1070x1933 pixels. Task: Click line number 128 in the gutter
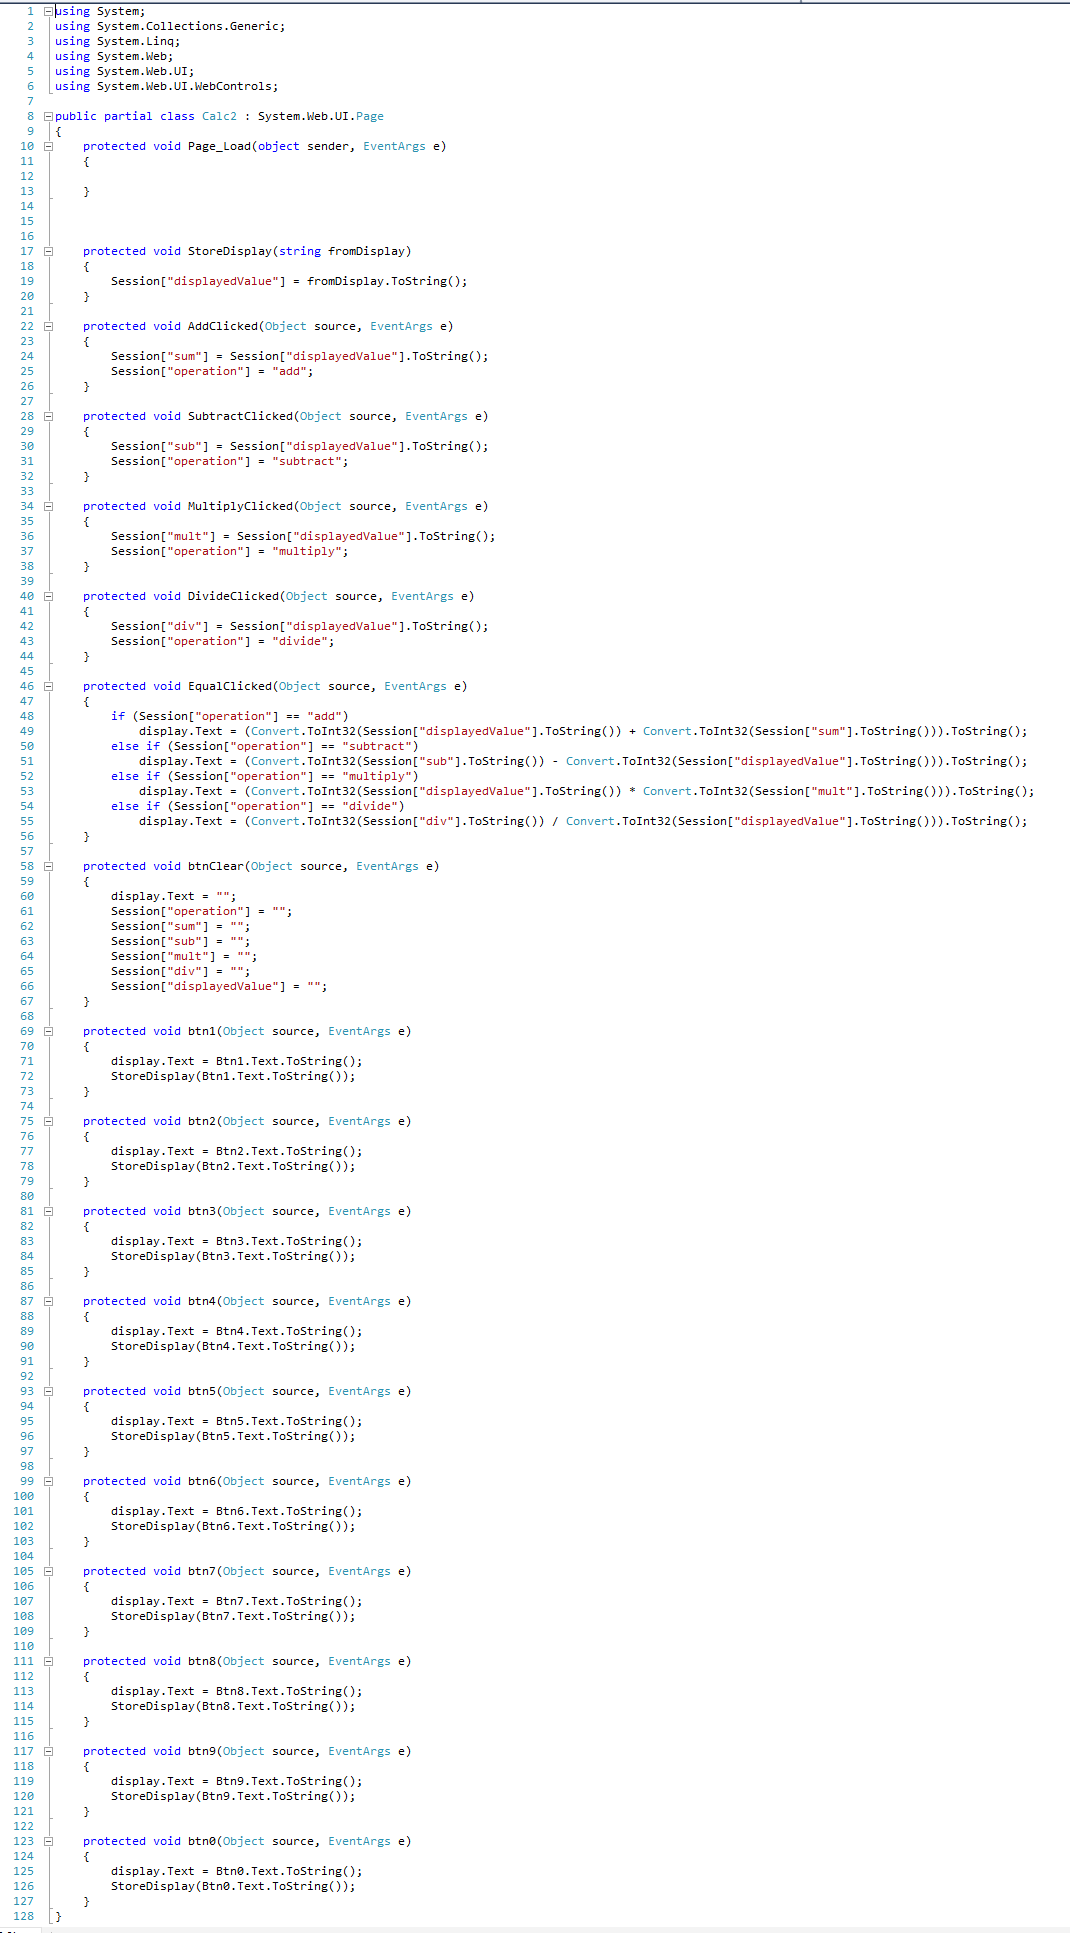23,1916
